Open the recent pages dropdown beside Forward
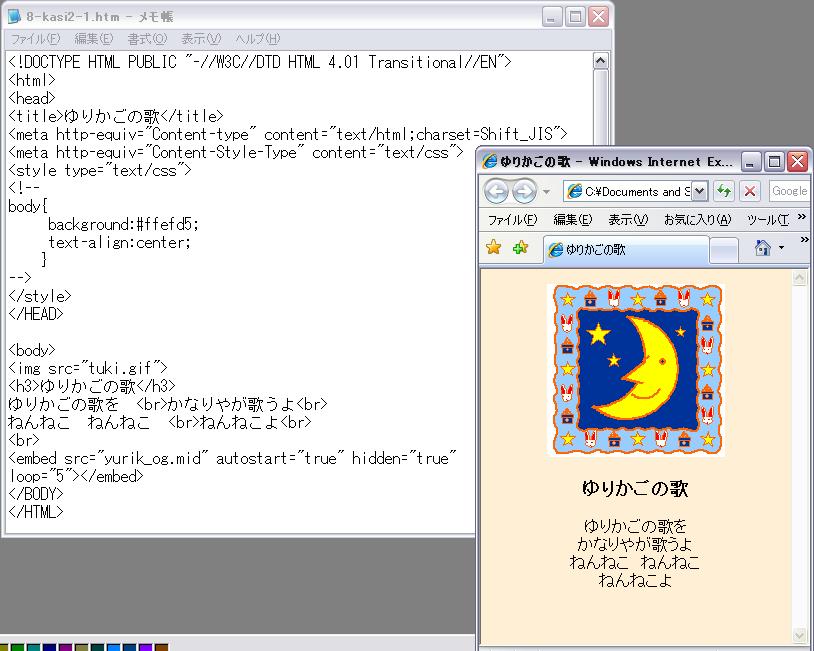Image resolution: width=814 pixels, height=651 pixels. [x=546, y=192]
